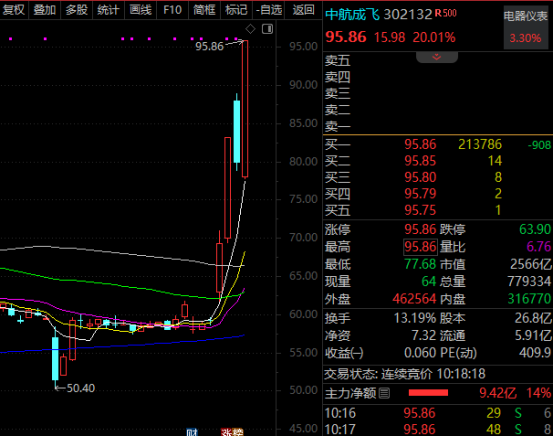Viewport: 554px width, 436px height.
Task: Open the 统计 statistics tool
Action: (108, 10)
